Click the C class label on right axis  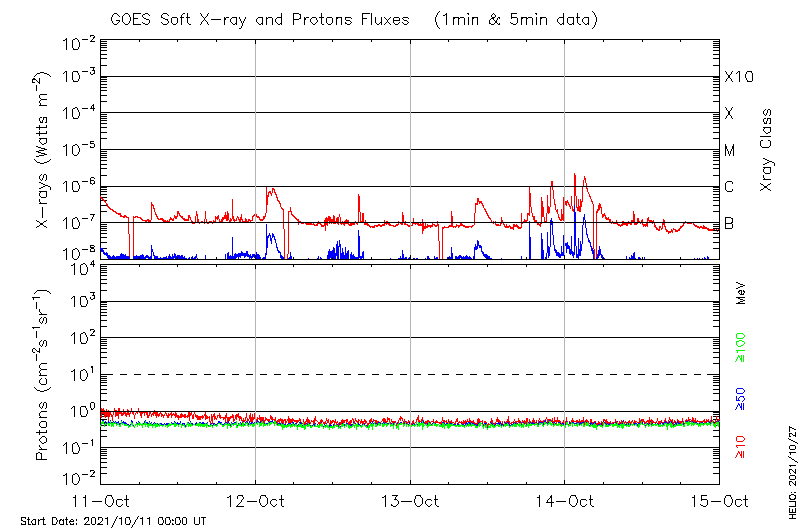729,187
